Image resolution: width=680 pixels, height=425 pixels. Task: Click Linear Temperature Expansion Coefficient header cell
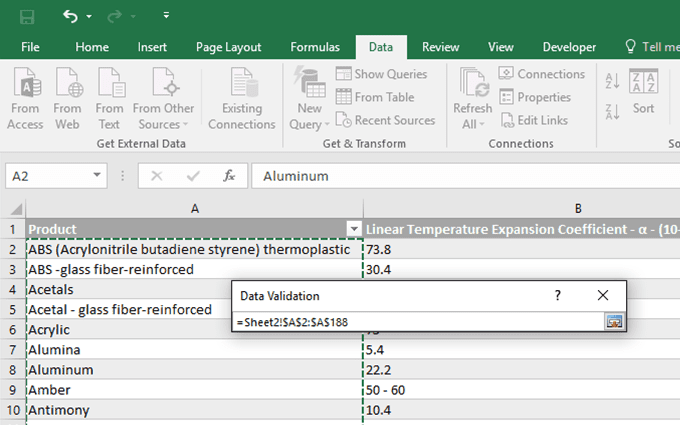[522, 229]
